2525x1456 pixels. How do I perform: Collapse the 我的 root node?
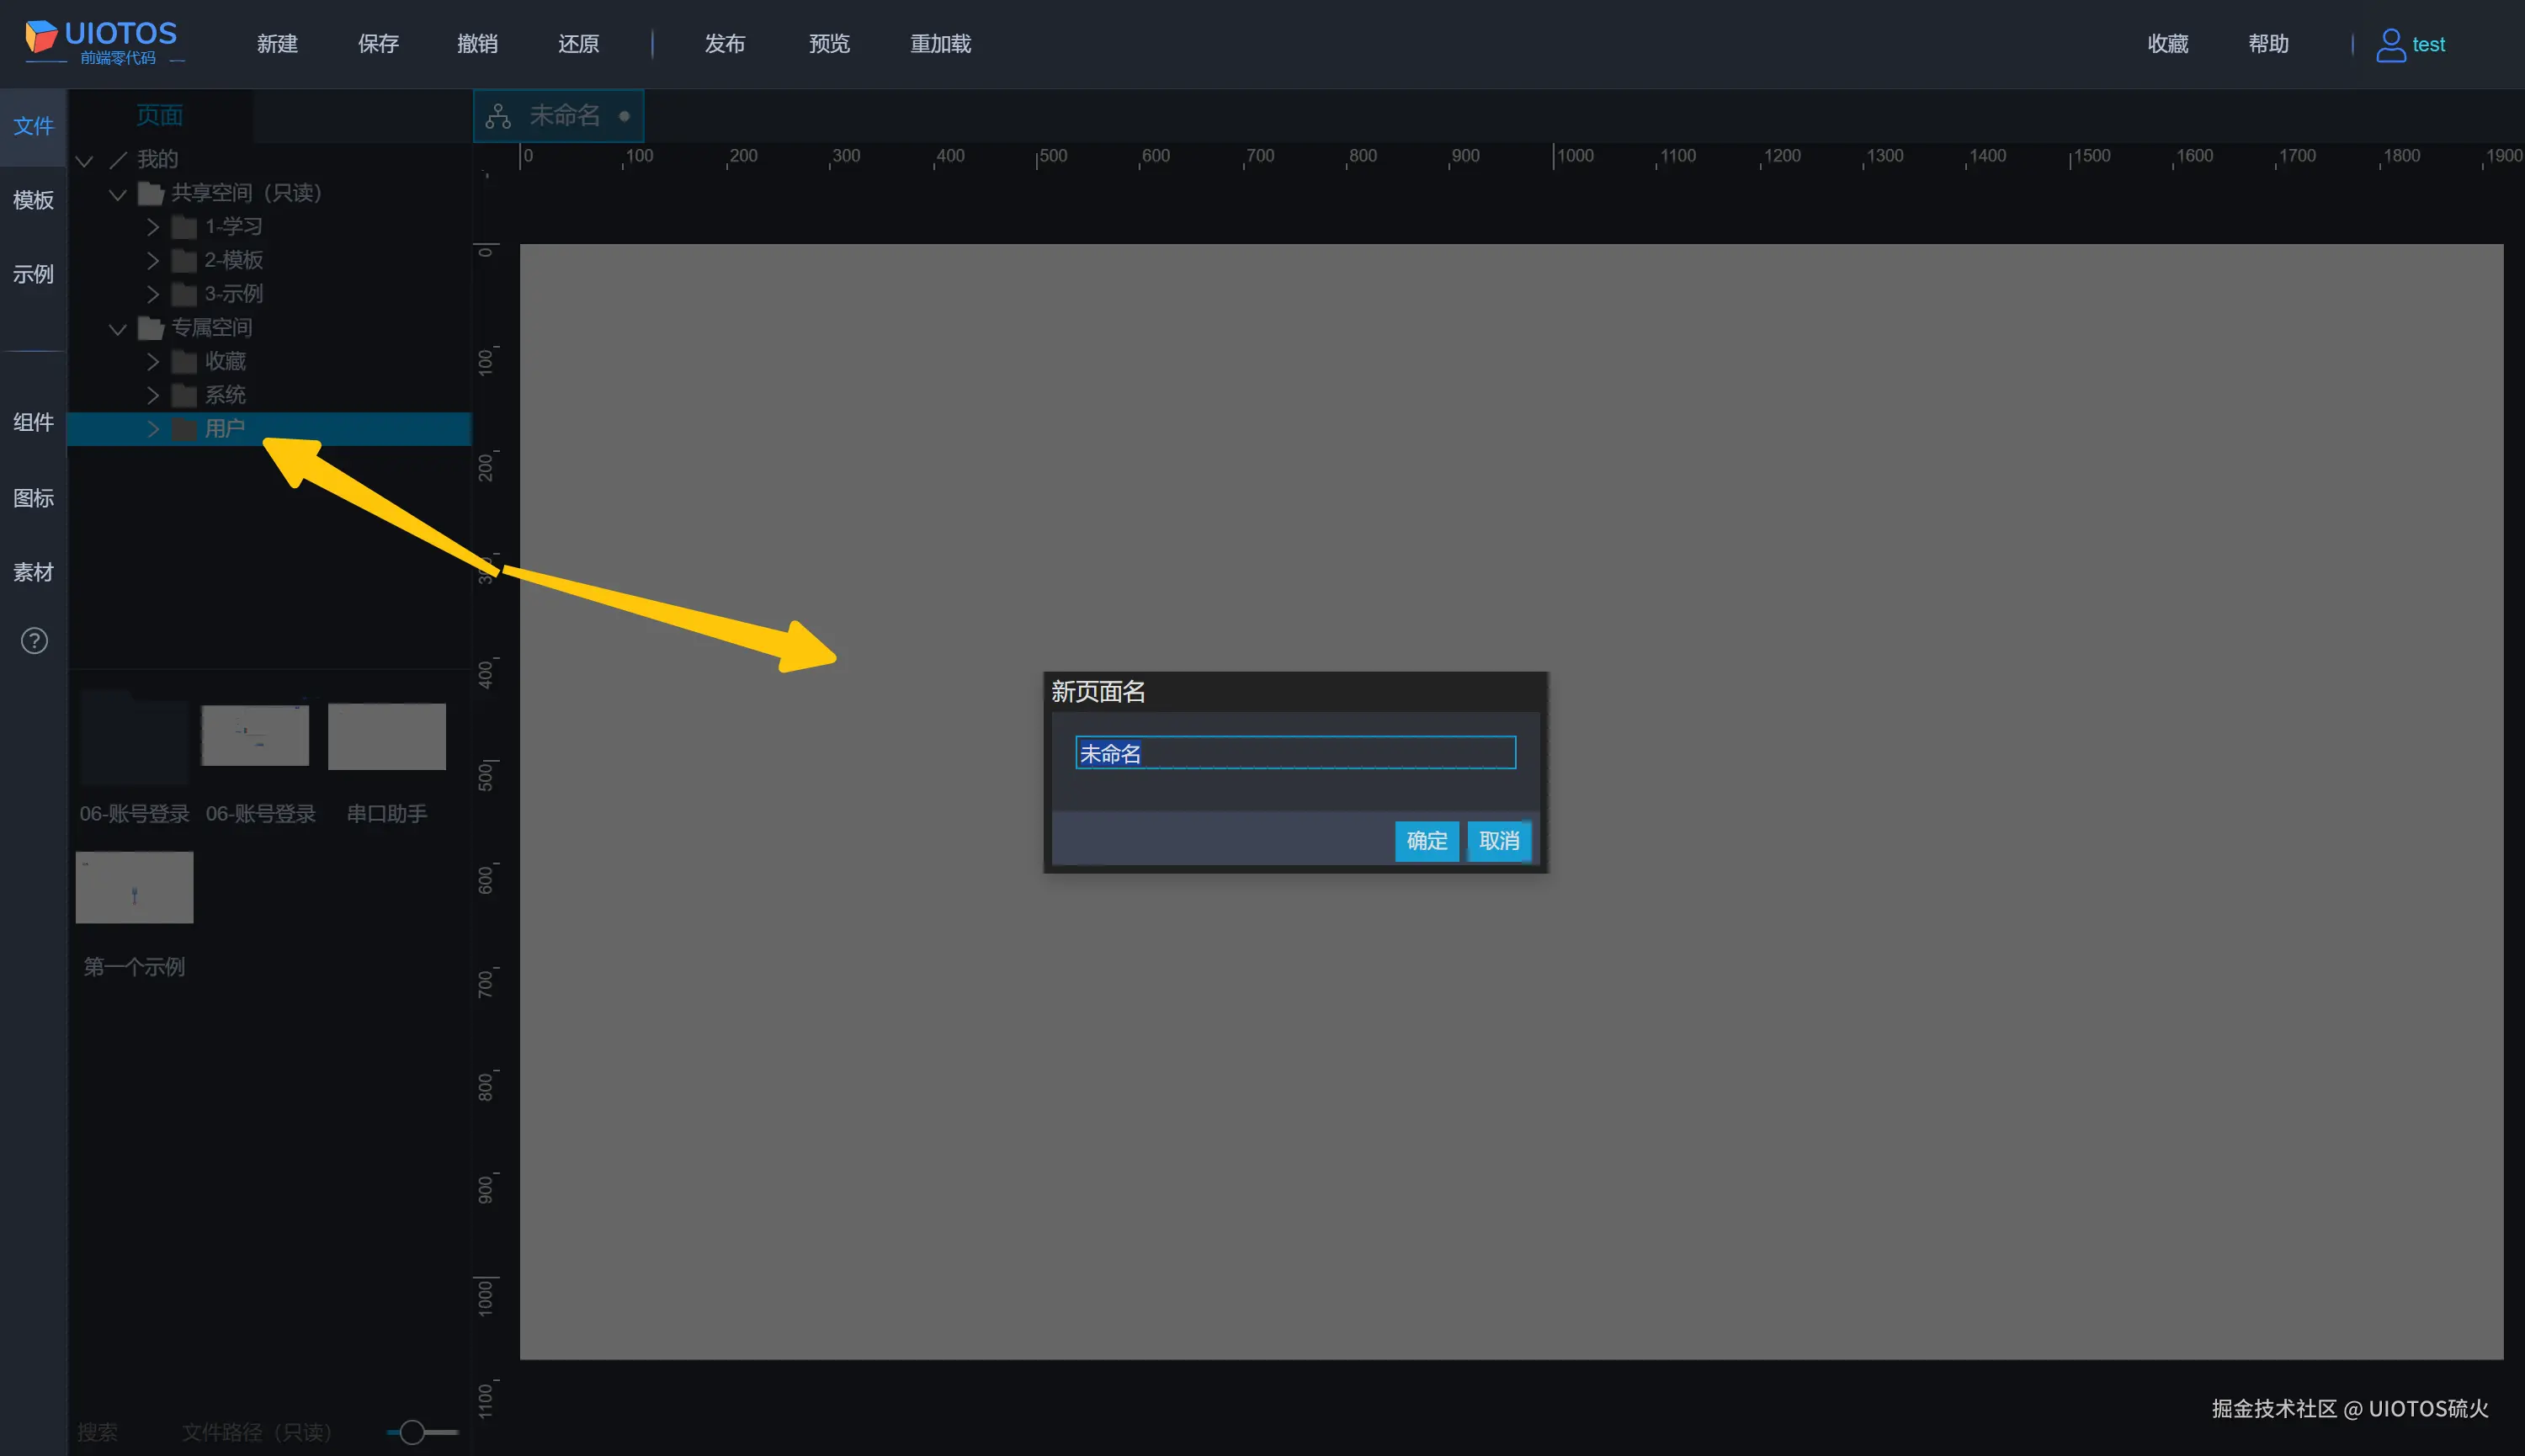(x=84, y=160)
